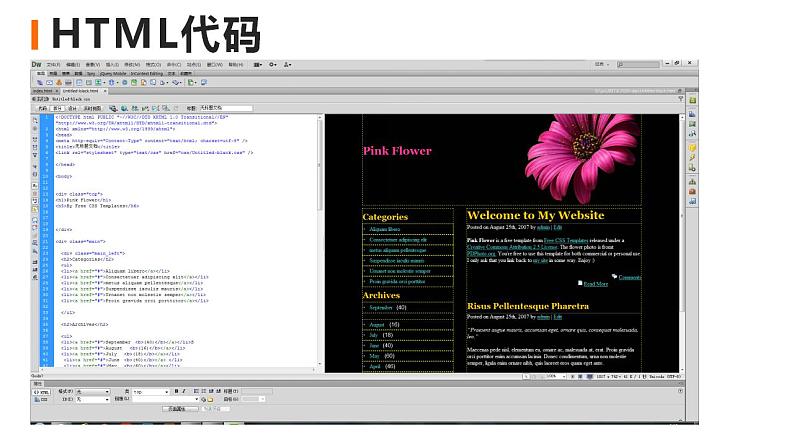This screenshot has width=794, height=447.
Task: Open the ID dropdown in Properties panel
Action: [94, 399]
